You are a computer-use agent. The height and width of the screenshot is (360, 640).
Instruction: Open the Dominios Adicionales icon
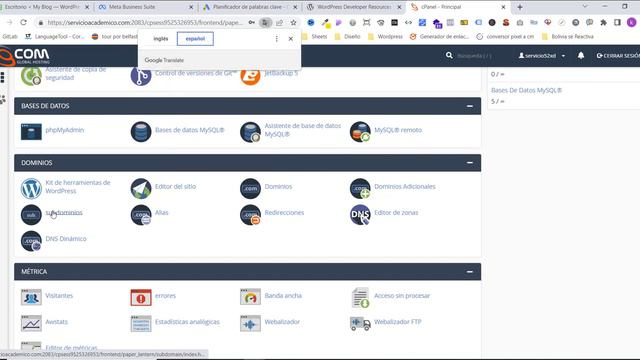point(360,188)
